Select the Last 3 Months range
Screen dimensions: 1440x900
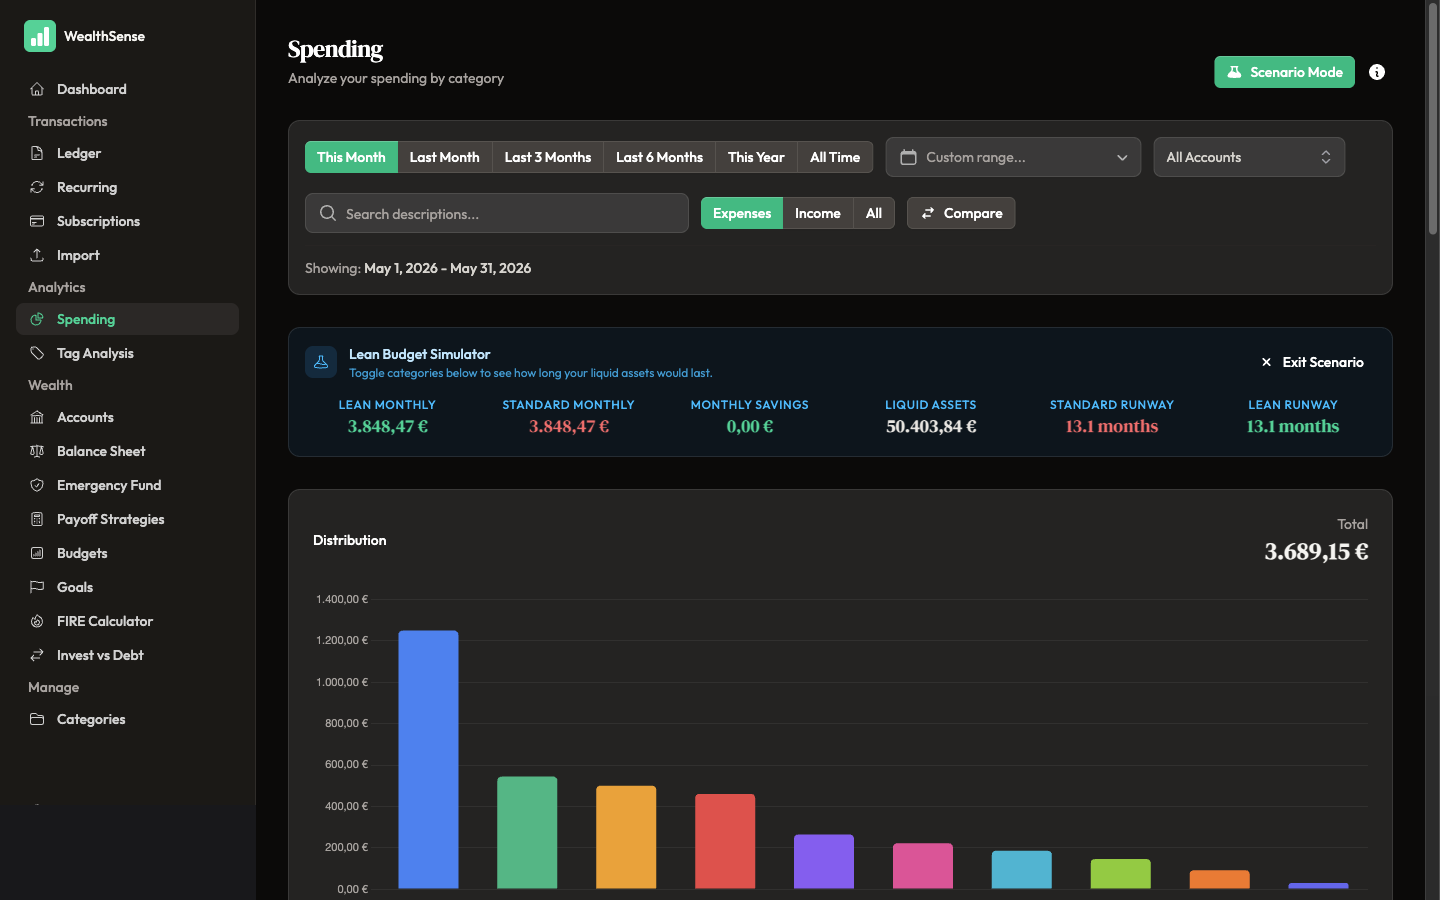[x=547, y=157]
